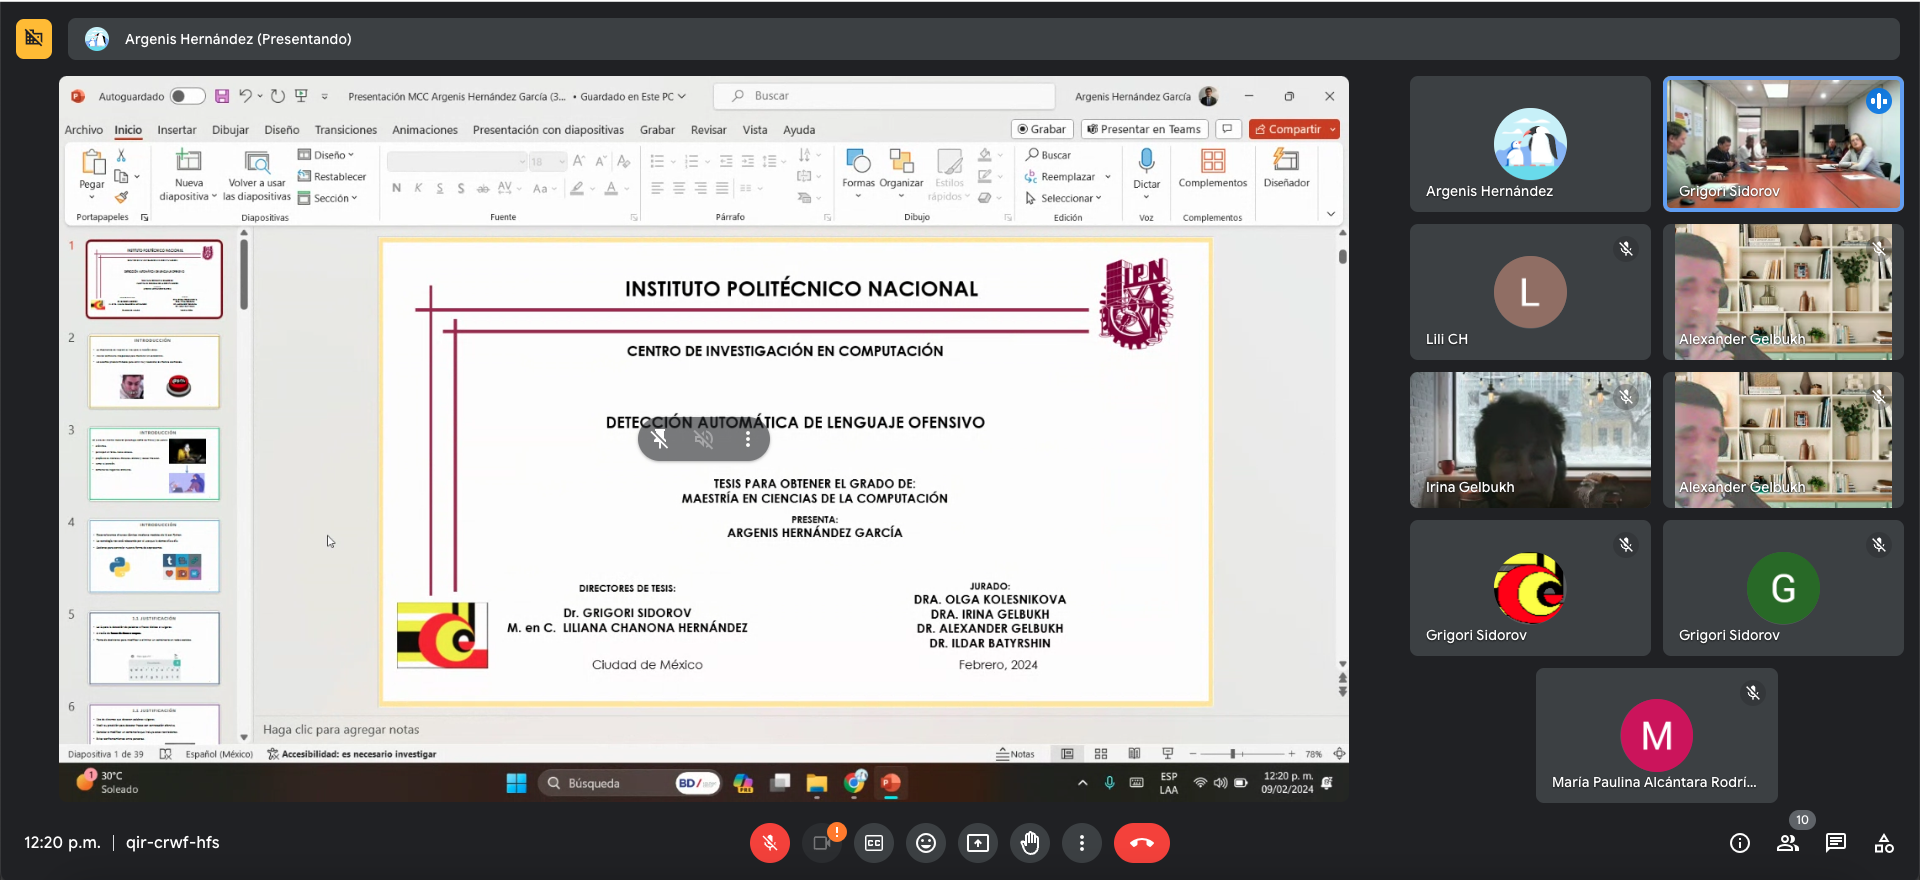Show participants list people icon

[1788, 843]
